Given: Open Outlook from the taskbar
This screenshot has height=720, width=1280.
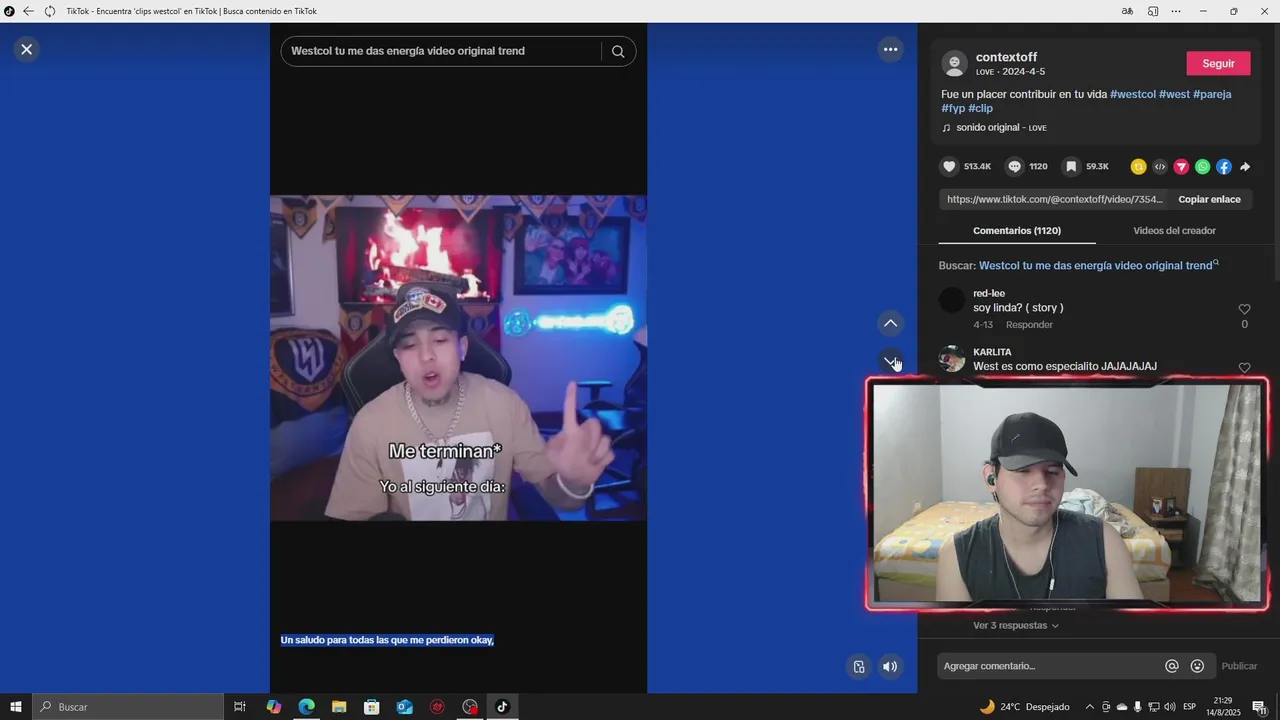Looking at the screenshot, I should (404, 707).
